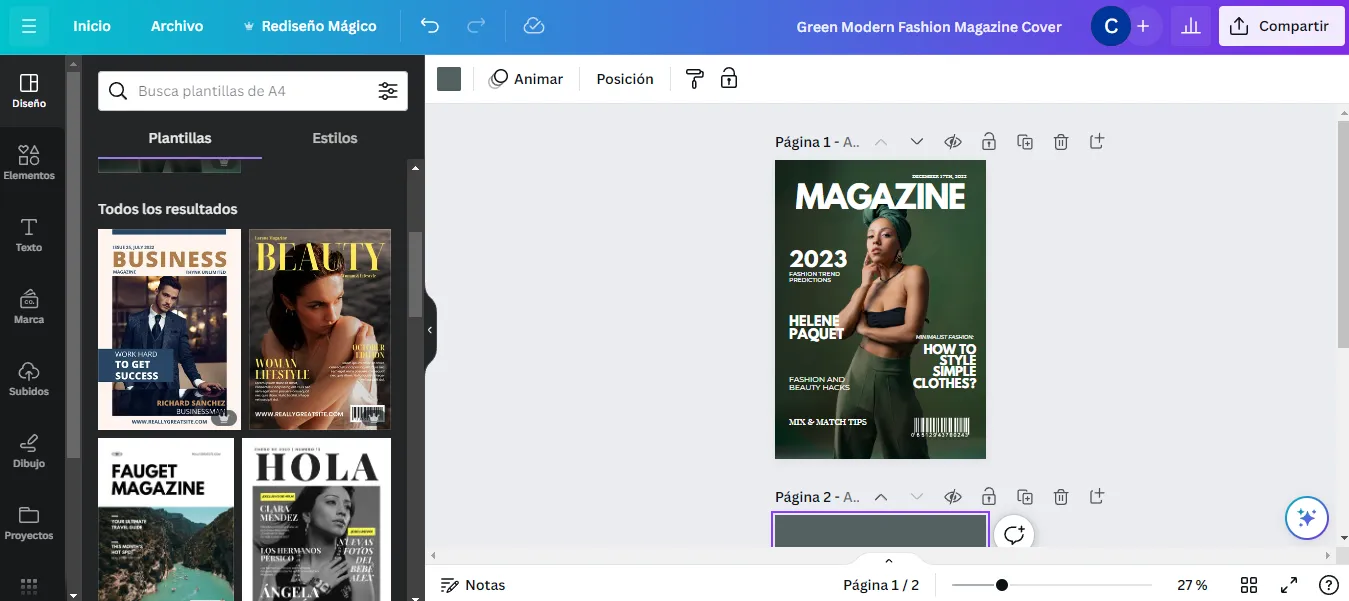Open the Dibujo tool
1349x601 pixels.
[x=29, y=450]
